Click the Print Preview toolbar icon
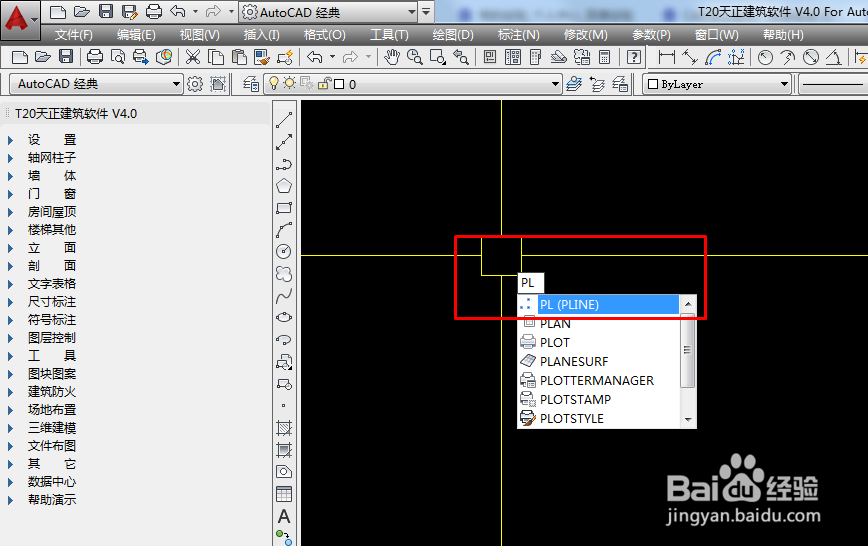868x546 pixels. (118, 56)
